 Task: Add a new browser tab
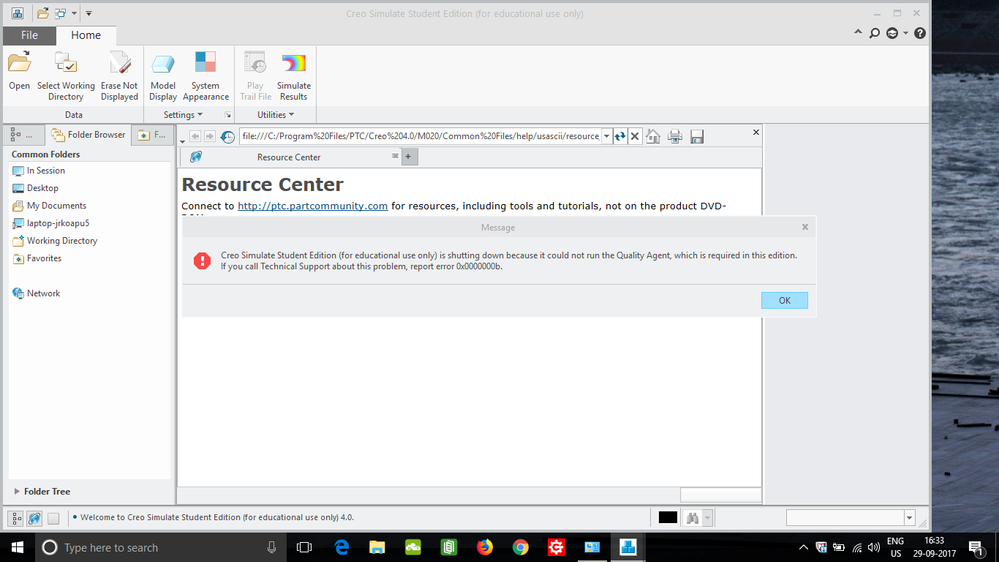tap(408, 157)
